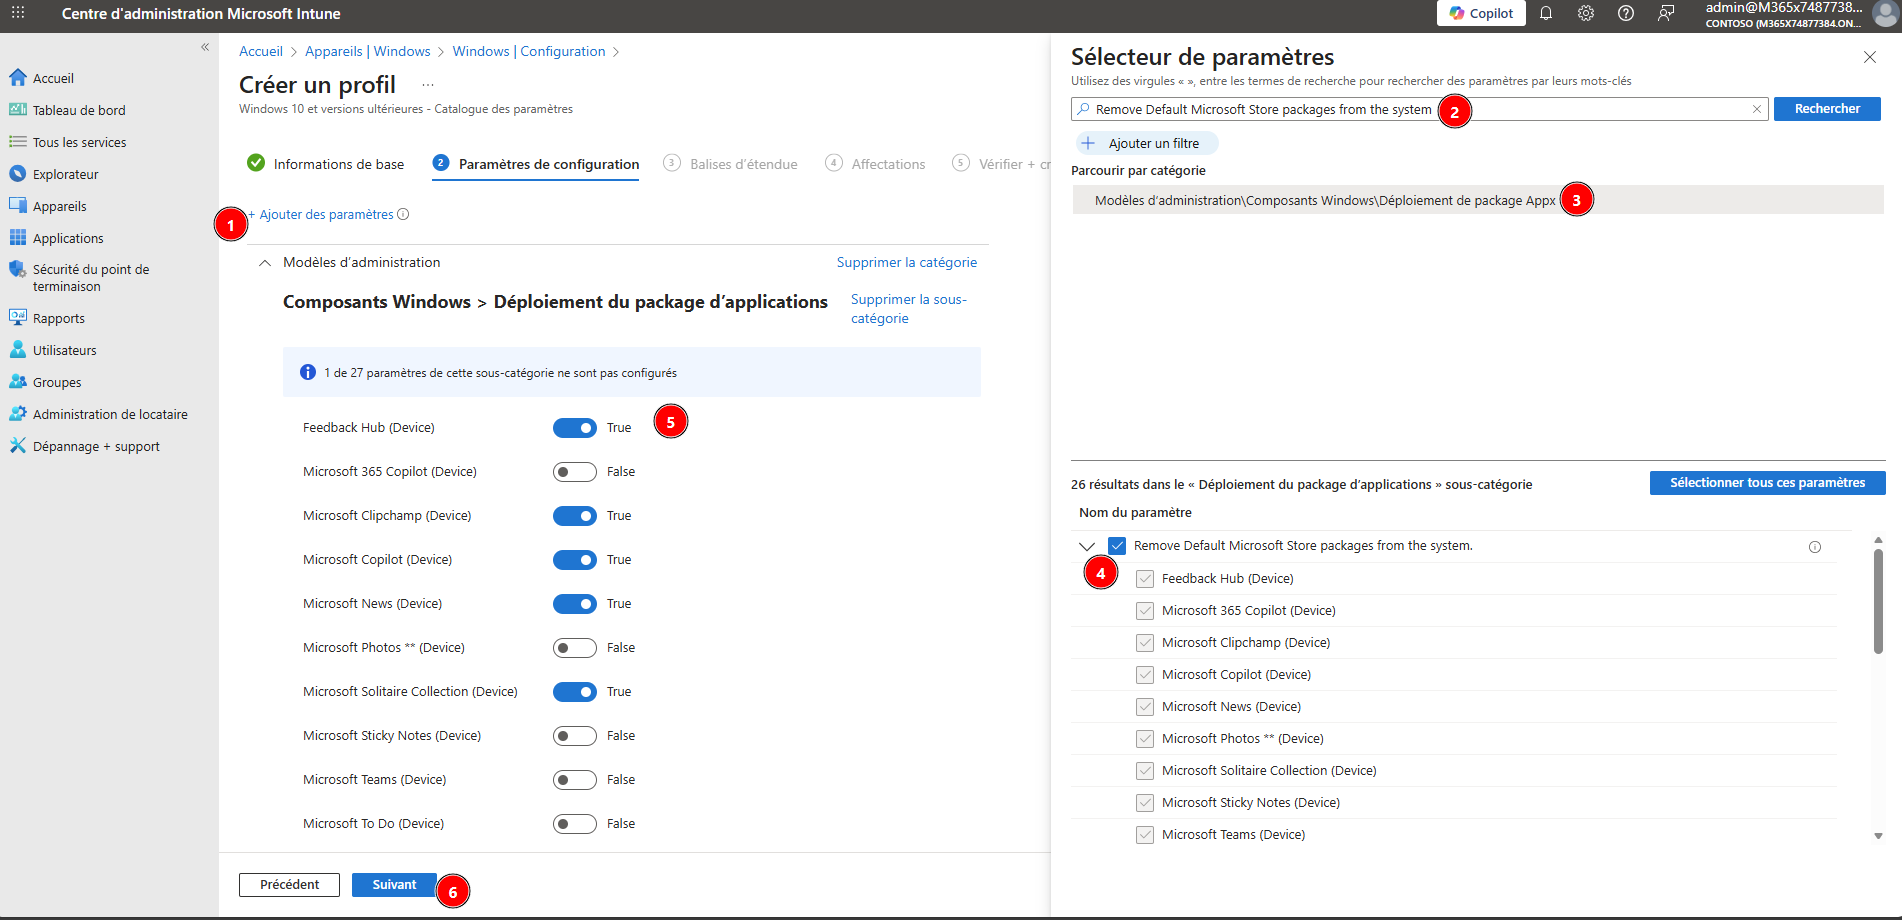Collapse the left navigation sidebar
Image resolution: width=1902 pixels, height=920 pixels.
click(205, 47)
